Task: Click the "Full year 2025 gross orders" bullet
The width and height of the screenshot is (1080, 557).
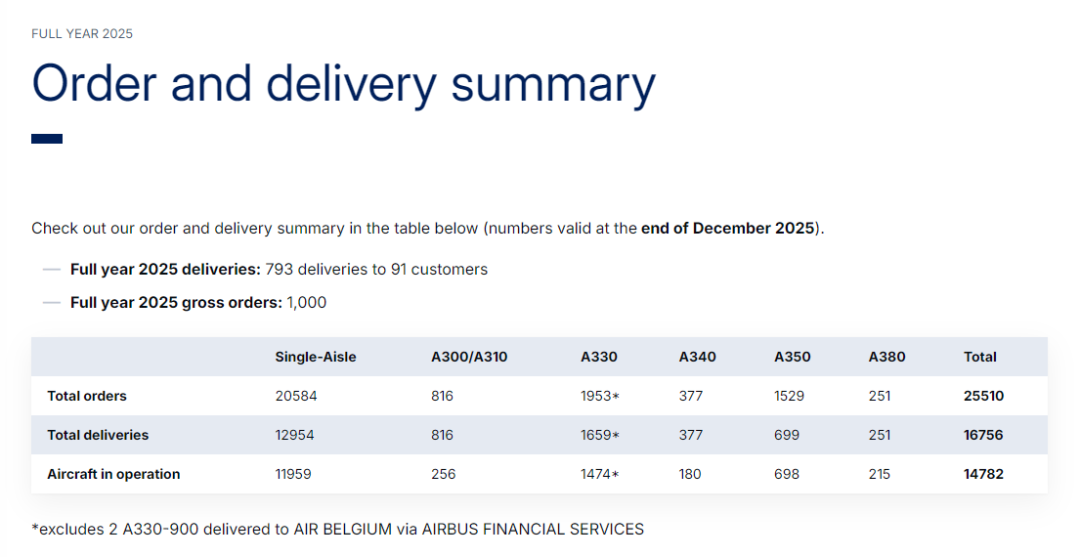Action: coord(198,302)
